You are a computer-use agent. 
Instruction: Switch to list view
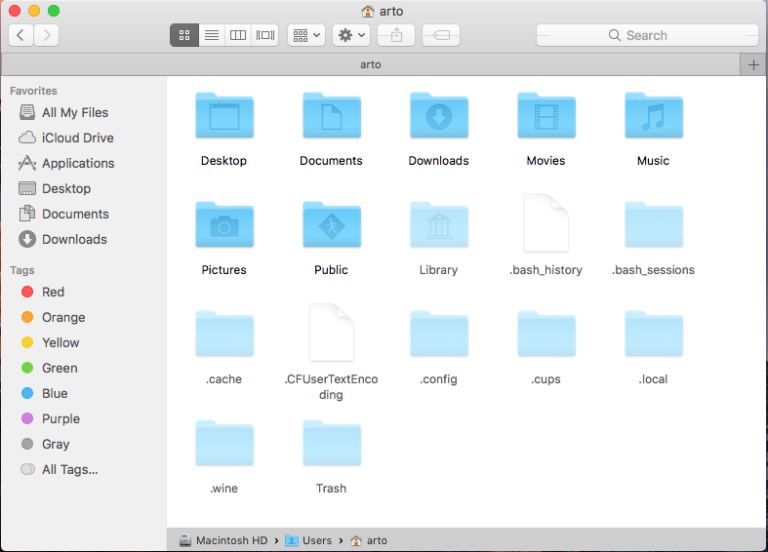pyautogui.click(x=212, y=35)
